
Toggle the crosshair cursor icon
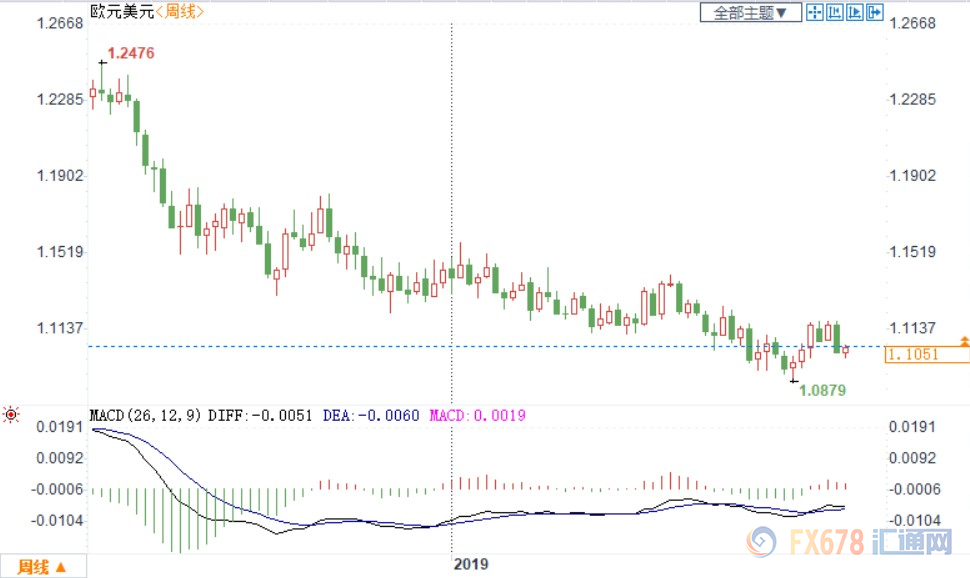(815, 12)
